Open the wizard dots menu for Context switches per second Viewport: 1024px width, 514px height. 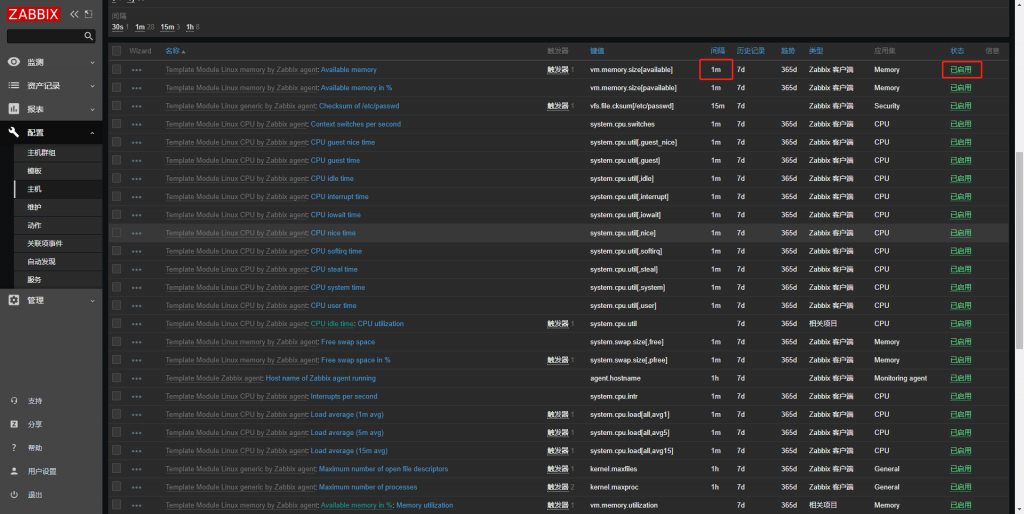(x=136, y=125)
